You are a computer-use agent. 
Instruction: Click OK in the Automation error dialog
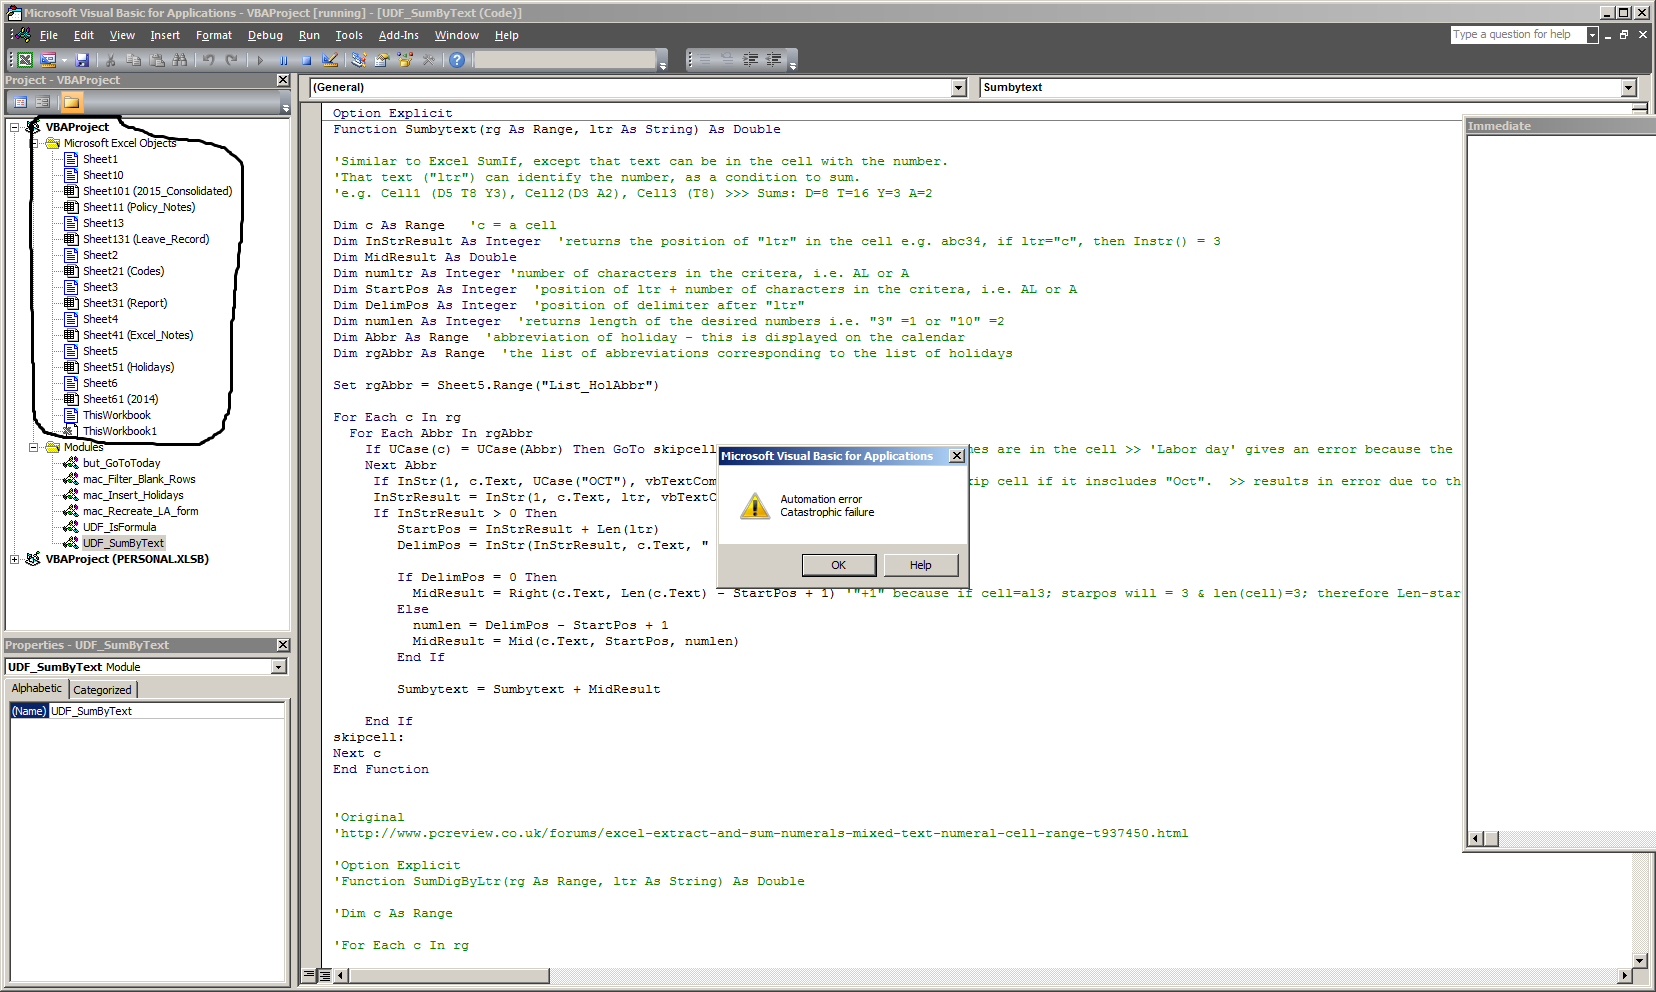point(838,565)
